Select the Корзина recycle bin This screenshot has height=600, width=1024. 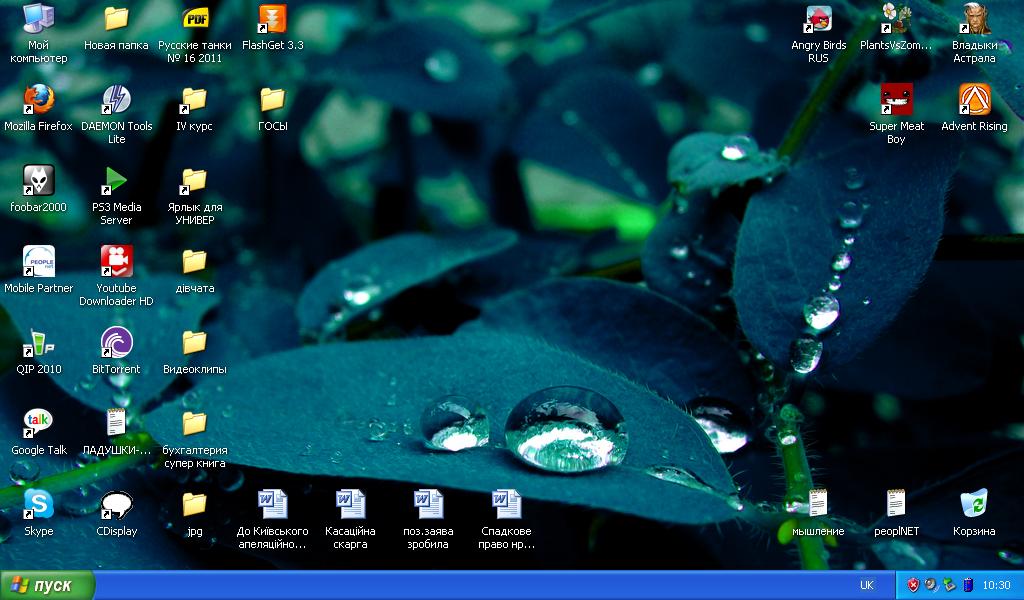pos(974,505)
